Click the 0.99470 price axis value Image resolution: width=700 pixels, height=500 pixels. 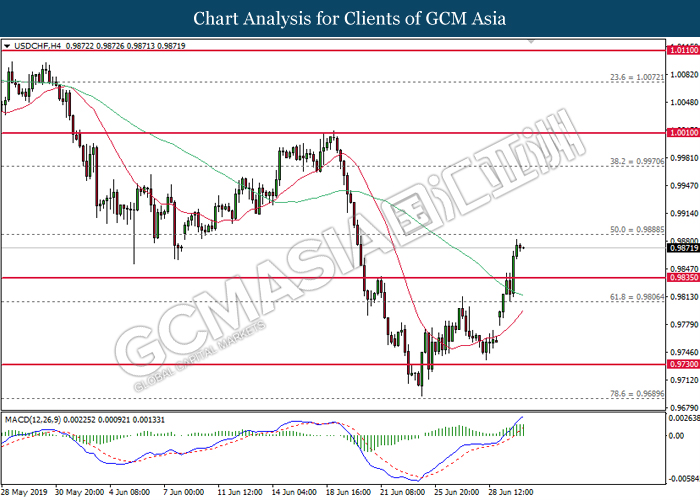coord(684,185)
